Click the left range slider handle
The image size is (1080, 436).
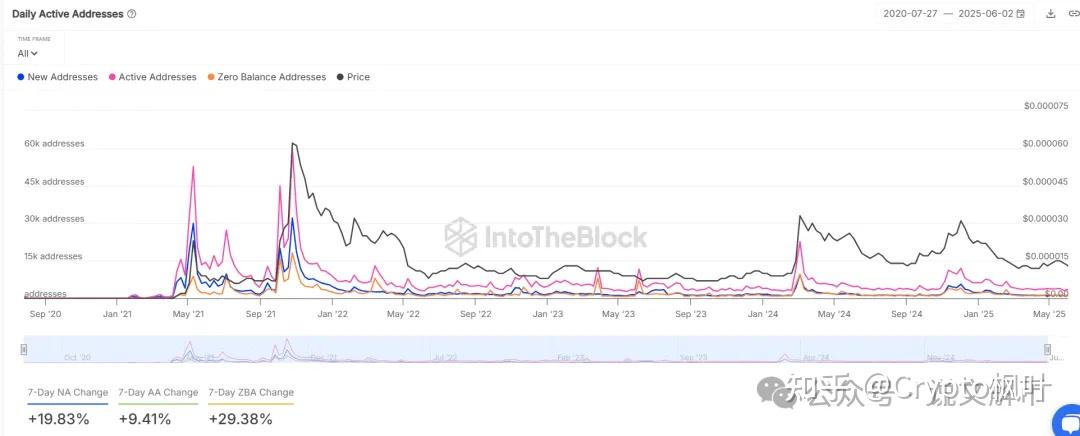(25, 349)
